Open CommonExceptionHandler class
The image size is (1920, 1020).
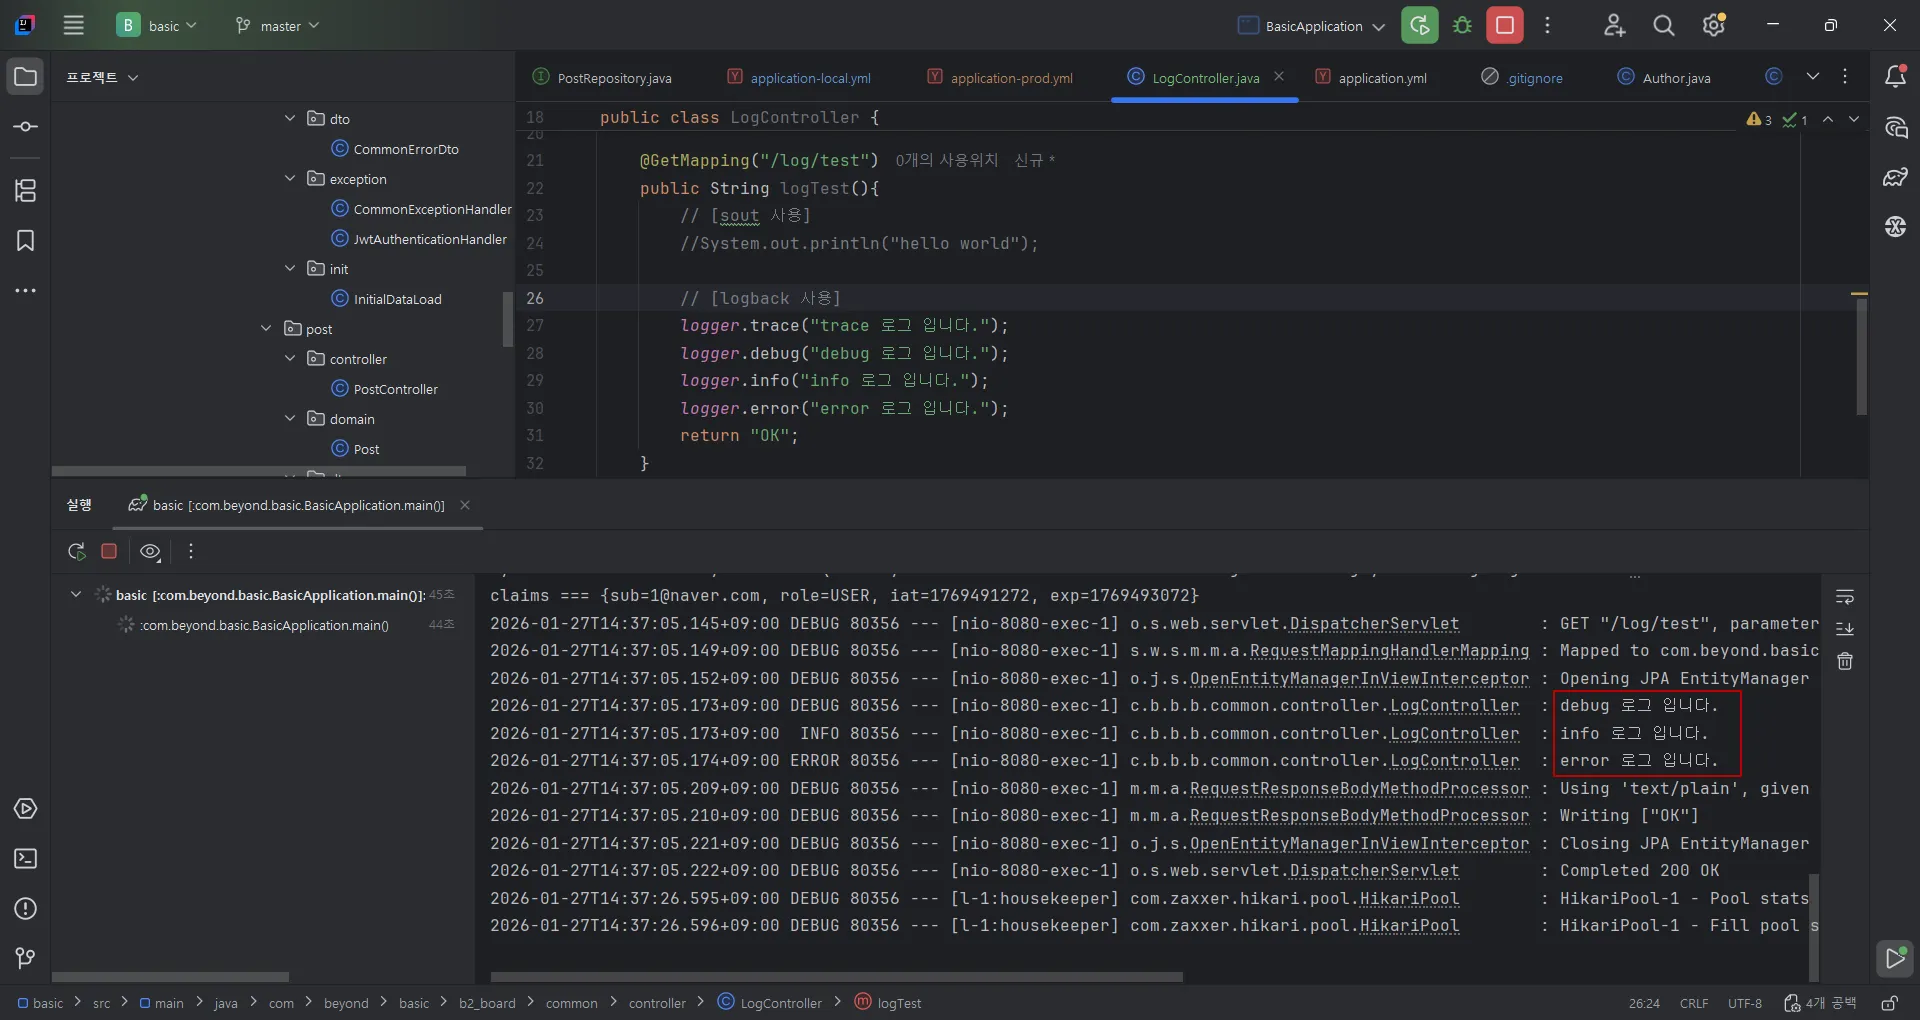[421, 209]
